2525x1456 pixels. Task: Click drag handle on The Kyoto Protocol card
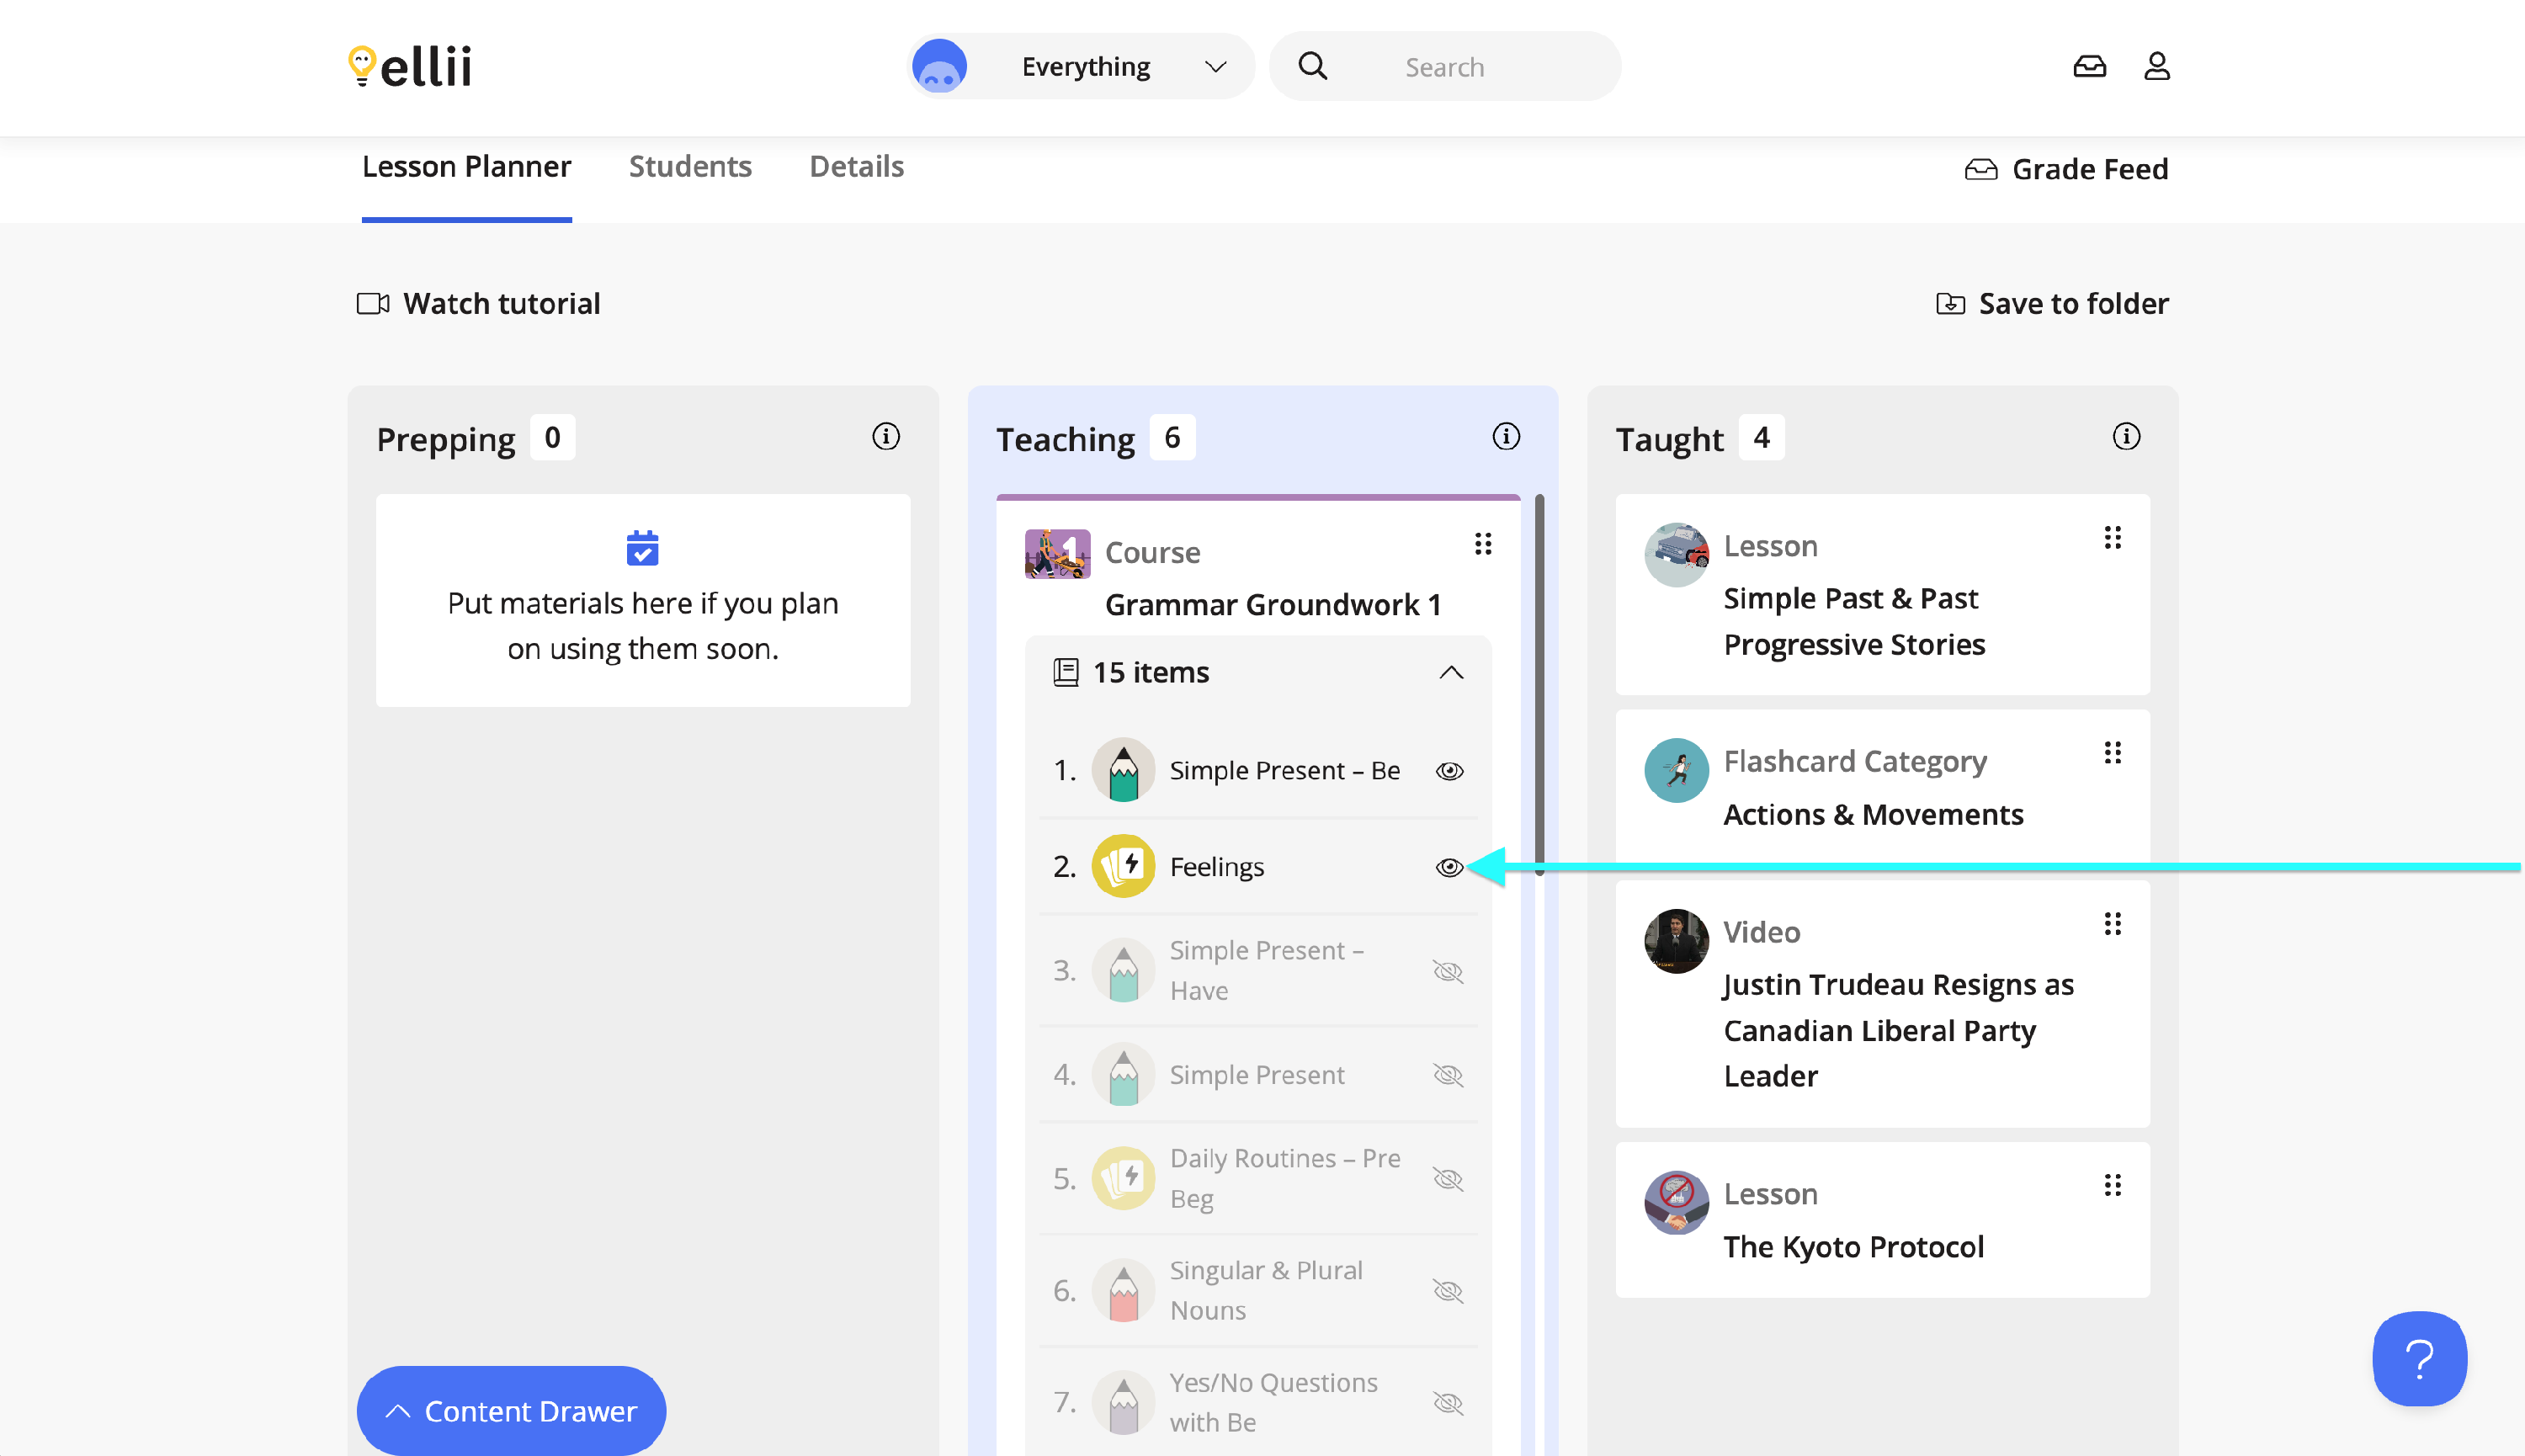click(2112, 1186)
